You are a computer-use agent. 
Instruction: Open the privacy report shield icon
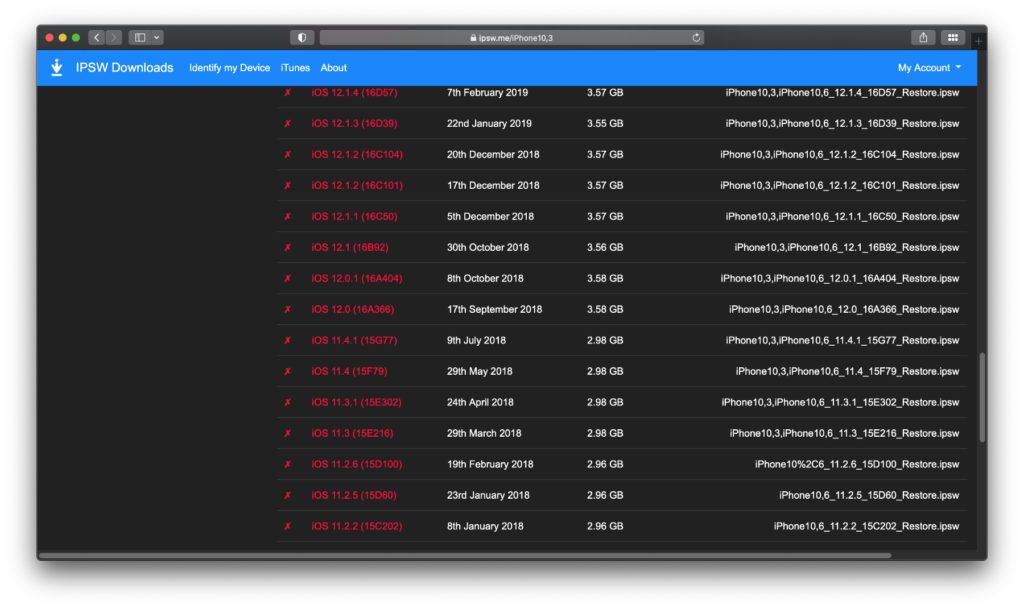302,38
